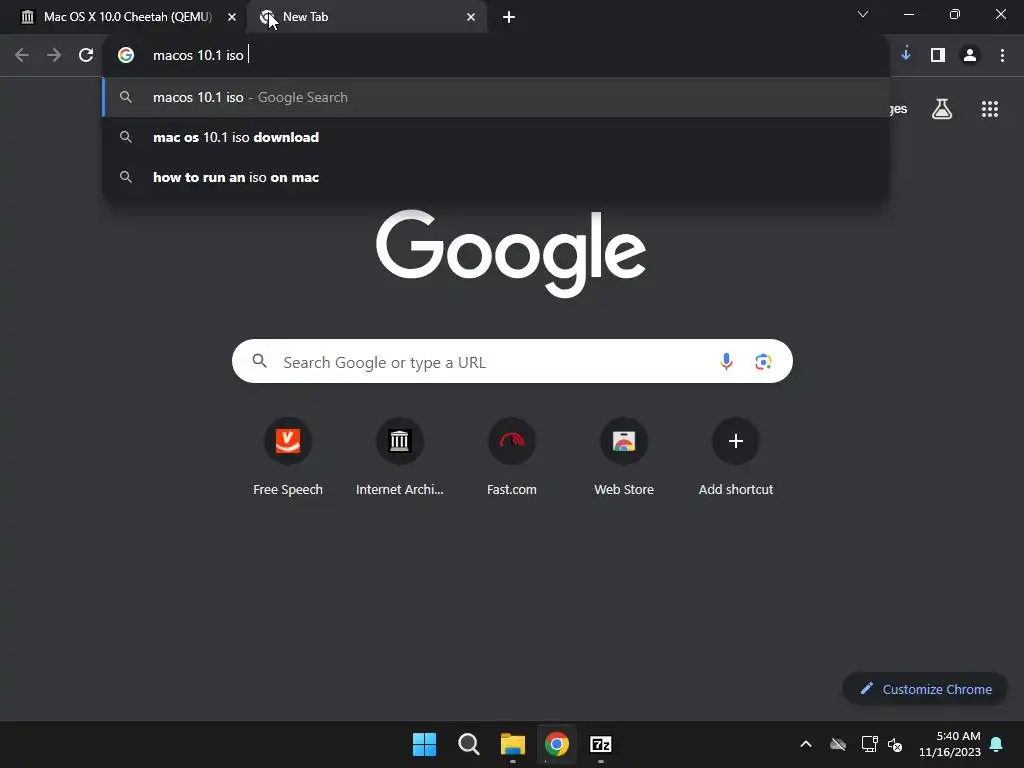Close the New Tab tab
Screen dimensions: 1024x768
[471, 17]
